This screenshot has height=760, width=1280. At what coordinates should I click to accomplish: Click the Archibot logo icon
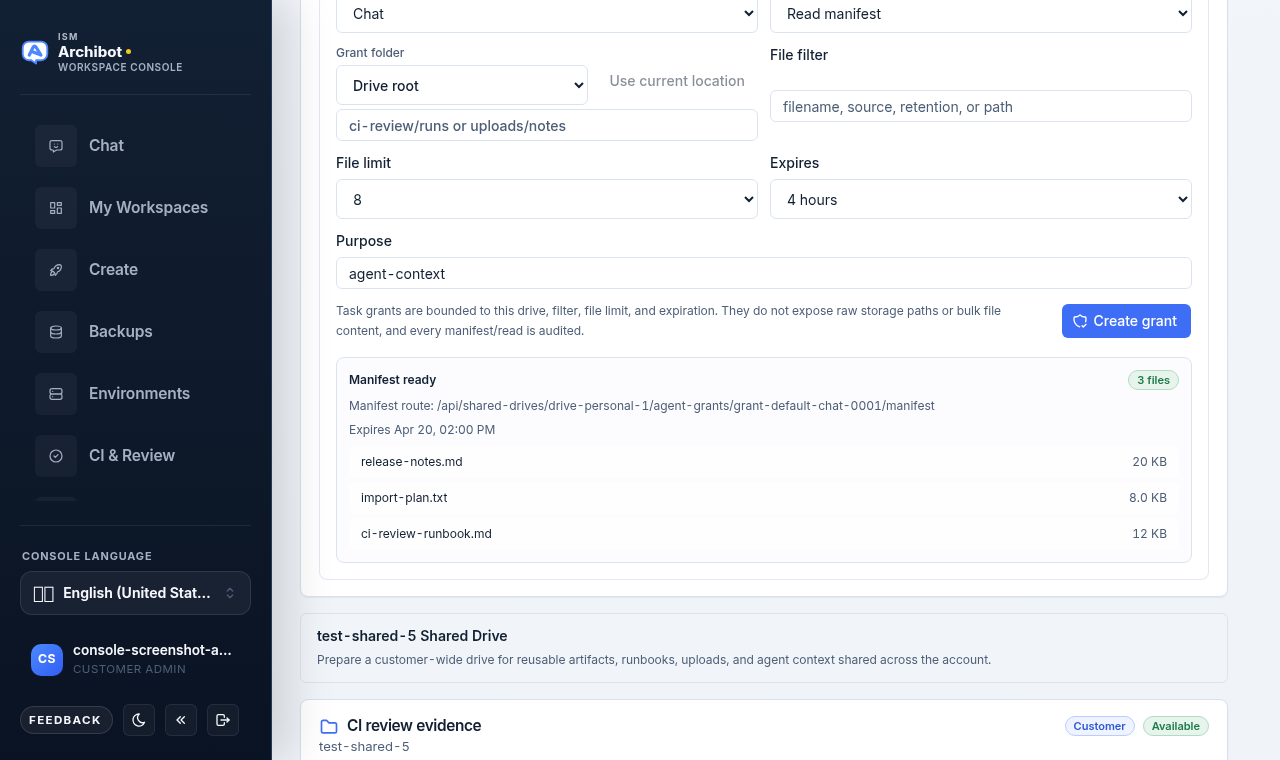[x=35, y=52]
